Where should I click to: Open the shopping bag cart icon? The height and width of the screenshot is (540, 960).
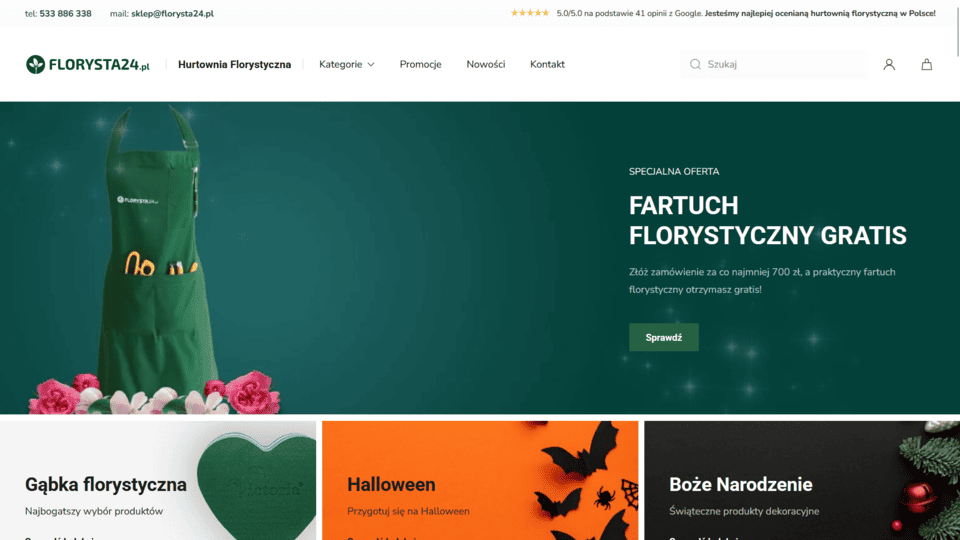[926, 64]
